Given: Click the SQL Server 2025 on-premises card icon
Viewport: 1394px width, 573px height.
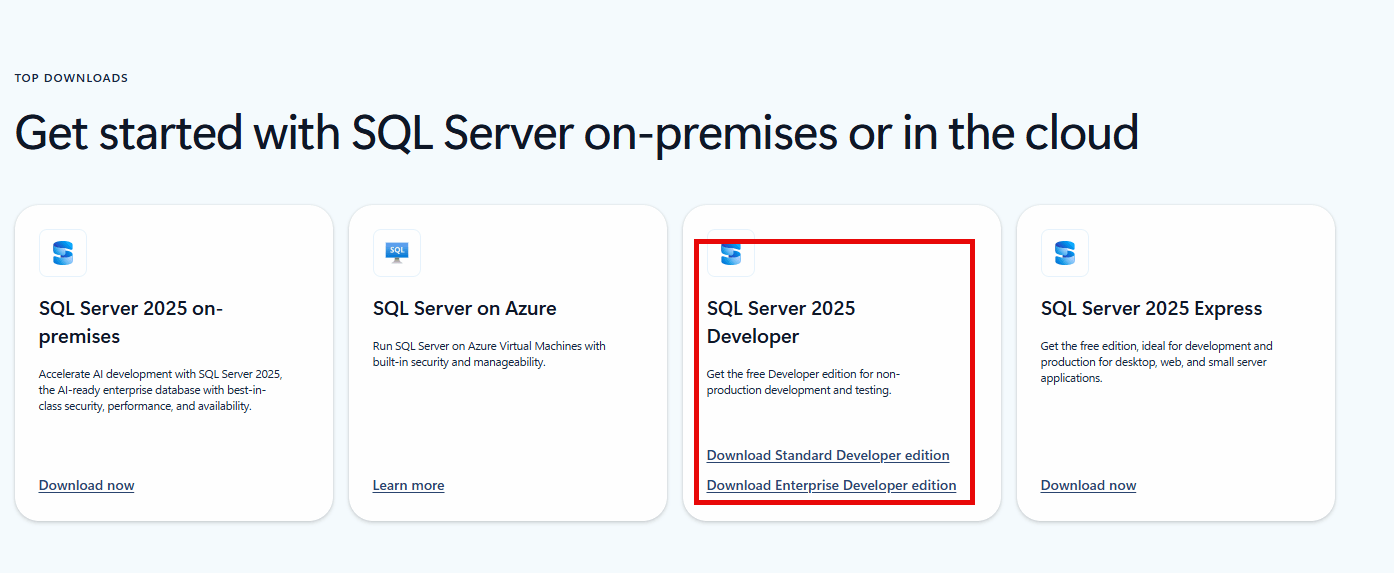Looking at the screenshot, I should 63,253.
